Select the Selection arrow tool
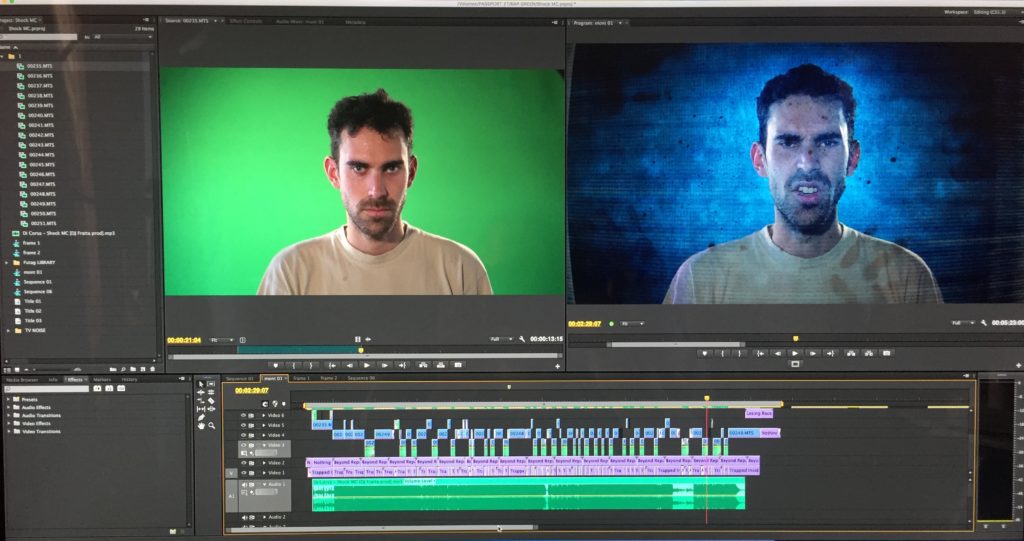 tap(201, 384)
